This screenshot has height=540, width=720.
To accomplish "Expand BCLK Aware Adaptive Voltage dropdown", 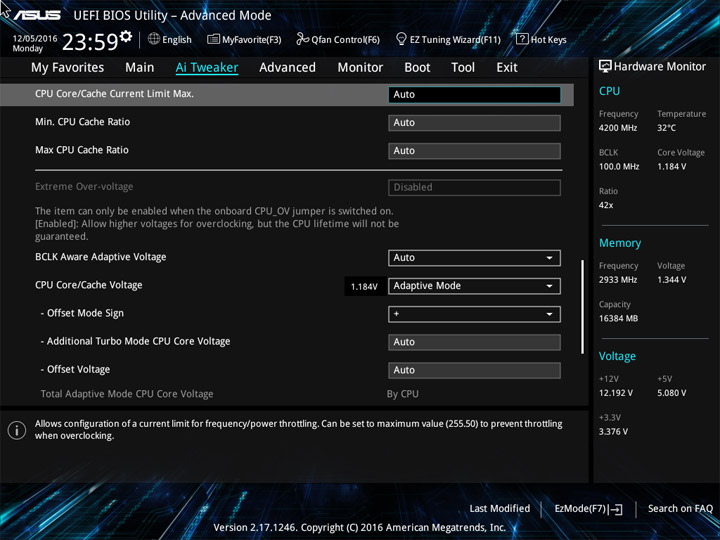I will [474, 258].
